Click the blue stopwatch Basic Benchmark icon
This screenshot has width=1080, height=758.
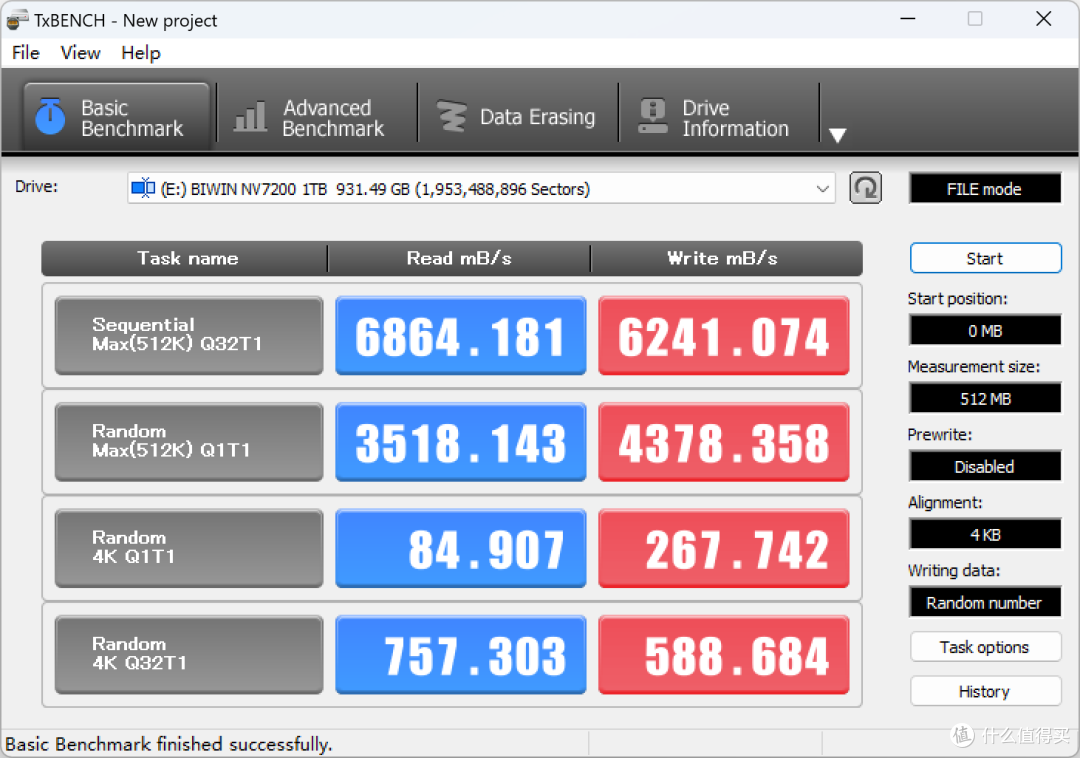pyautogui.click(x=50, y=116)
